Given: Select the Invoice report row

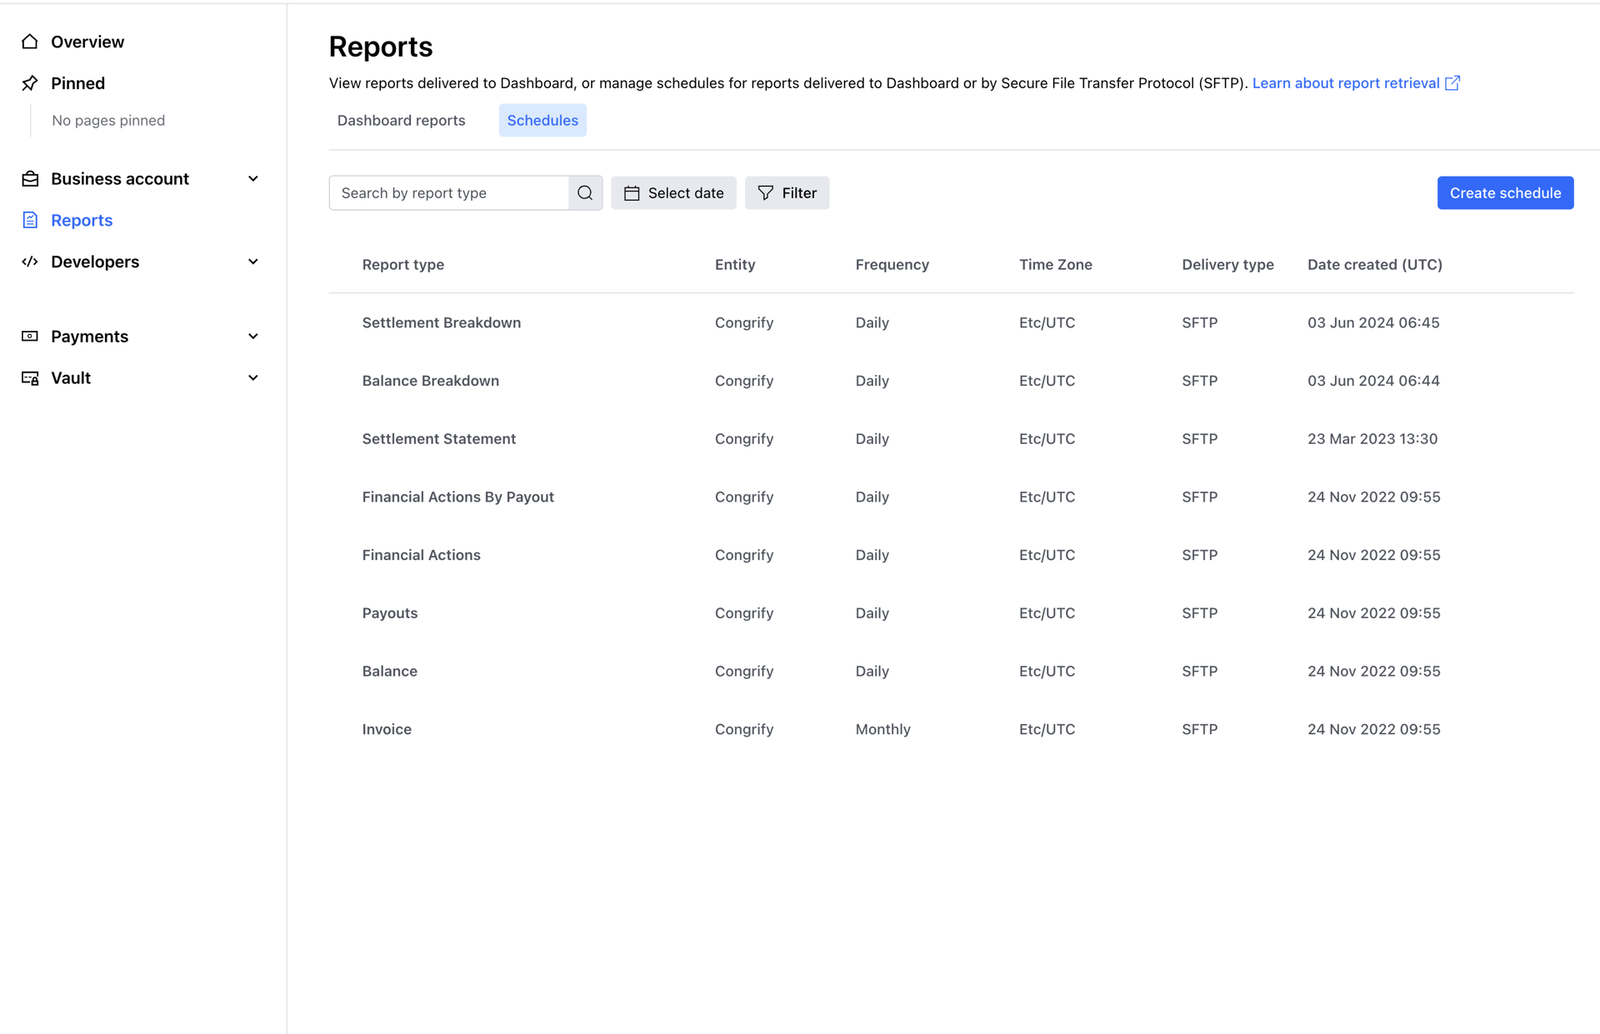Looking at the screenshot, I should coord(951,729).
